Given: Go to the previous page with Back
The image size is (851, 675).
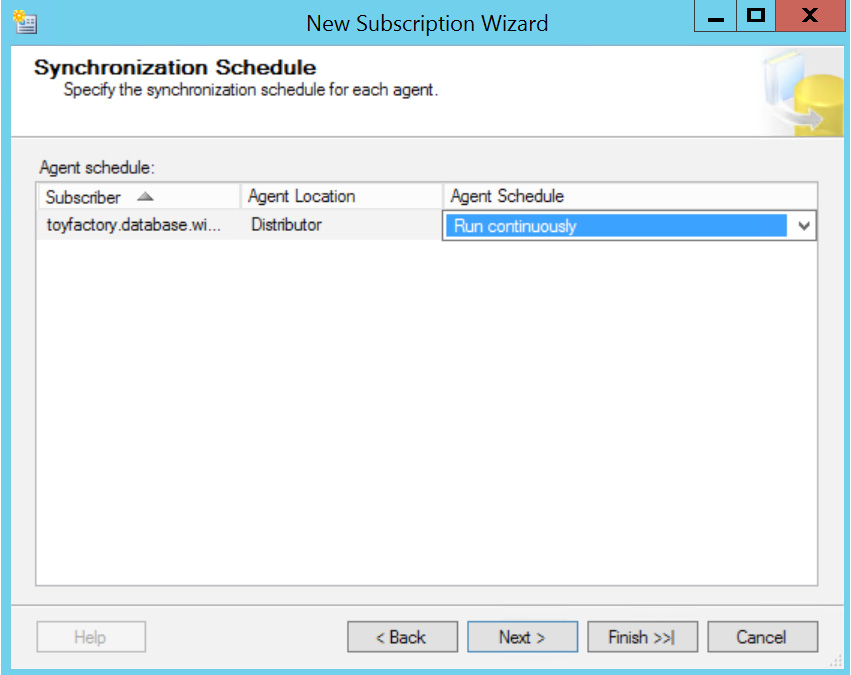Looking at the screenshot, I should pyautogui.click(x=402, y=637).
